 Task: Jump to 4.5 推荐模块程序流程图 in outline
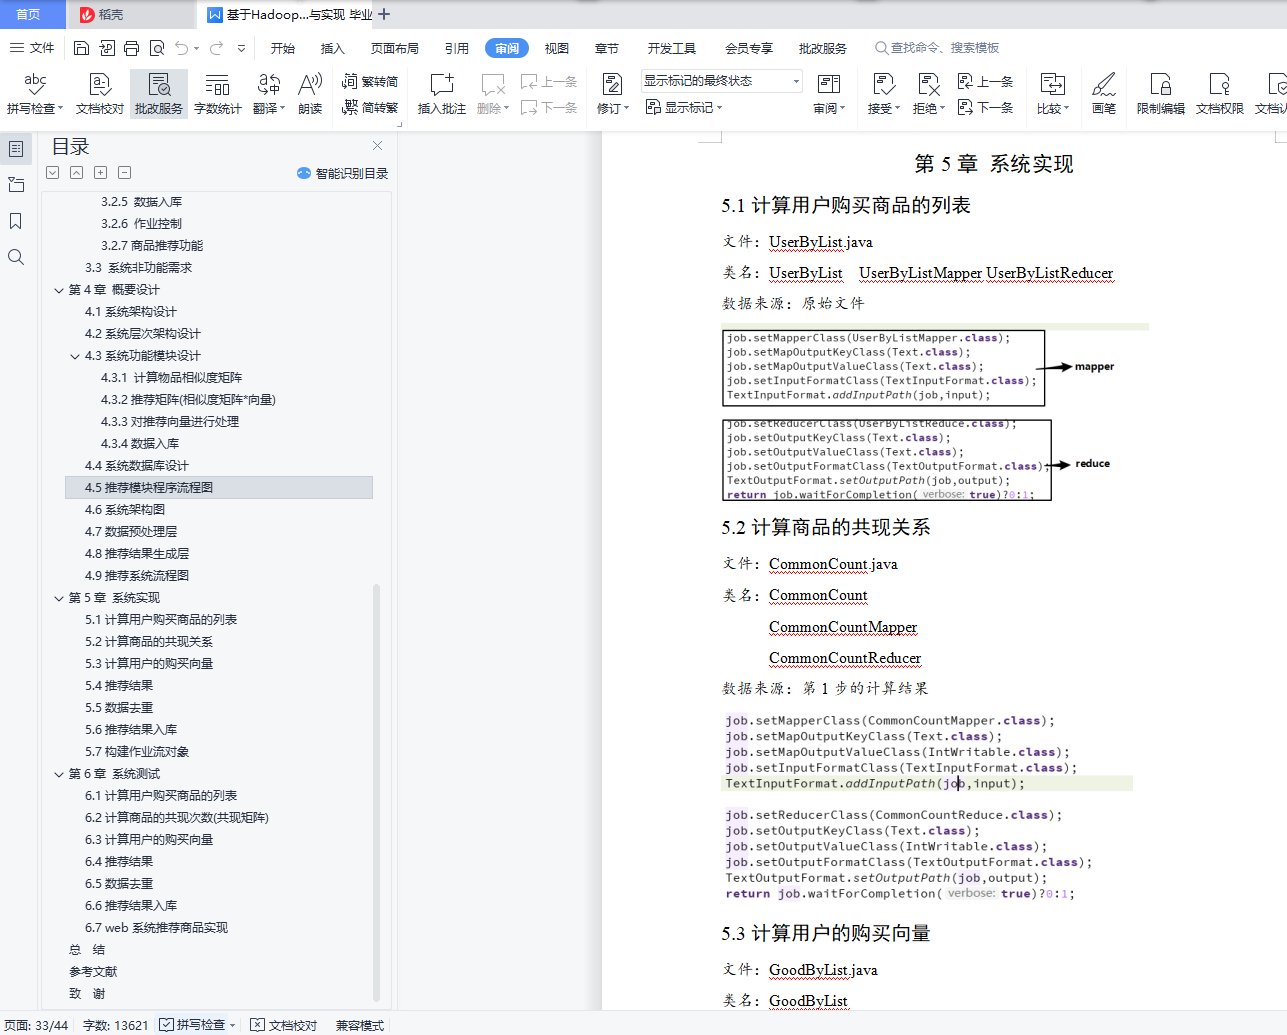(x=219, y=488)
